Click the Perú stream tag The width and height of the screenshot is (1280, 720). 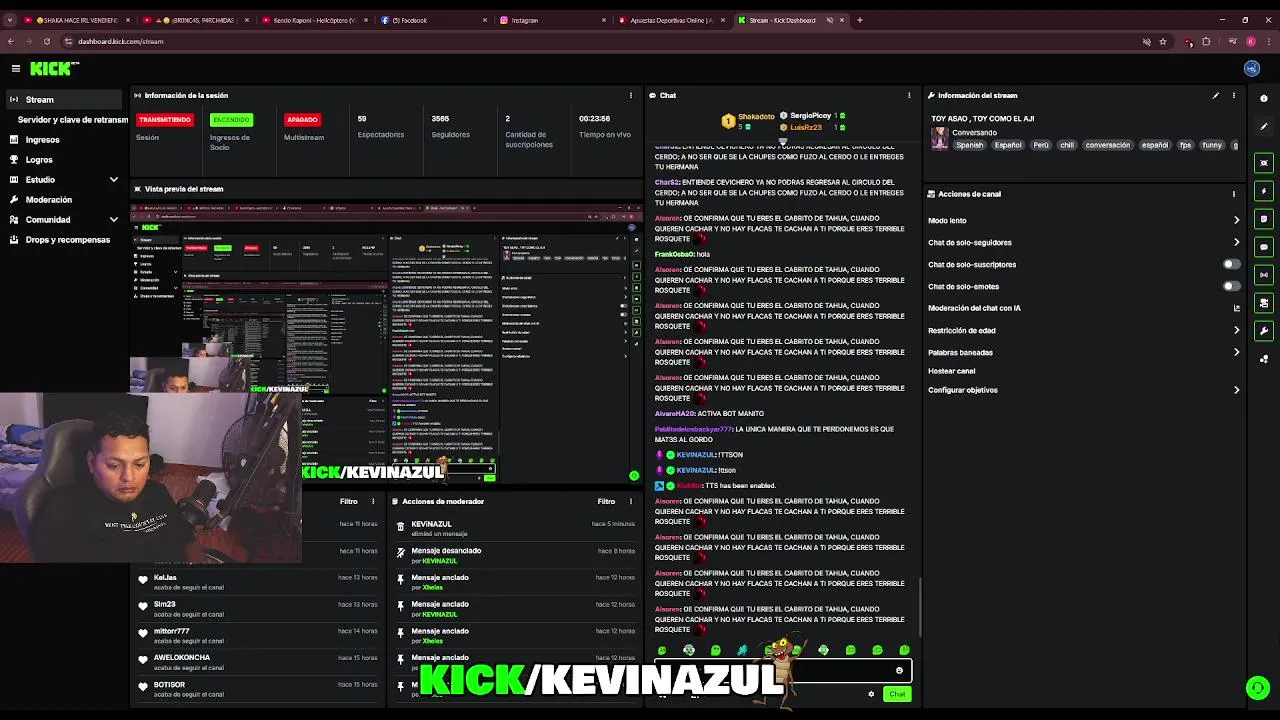pos(1041,145)
